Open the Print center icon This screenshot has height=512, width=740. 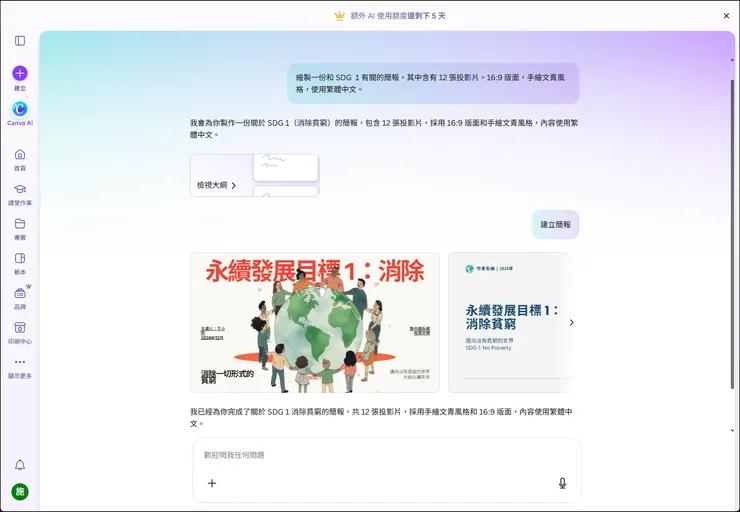click(20, 327)
